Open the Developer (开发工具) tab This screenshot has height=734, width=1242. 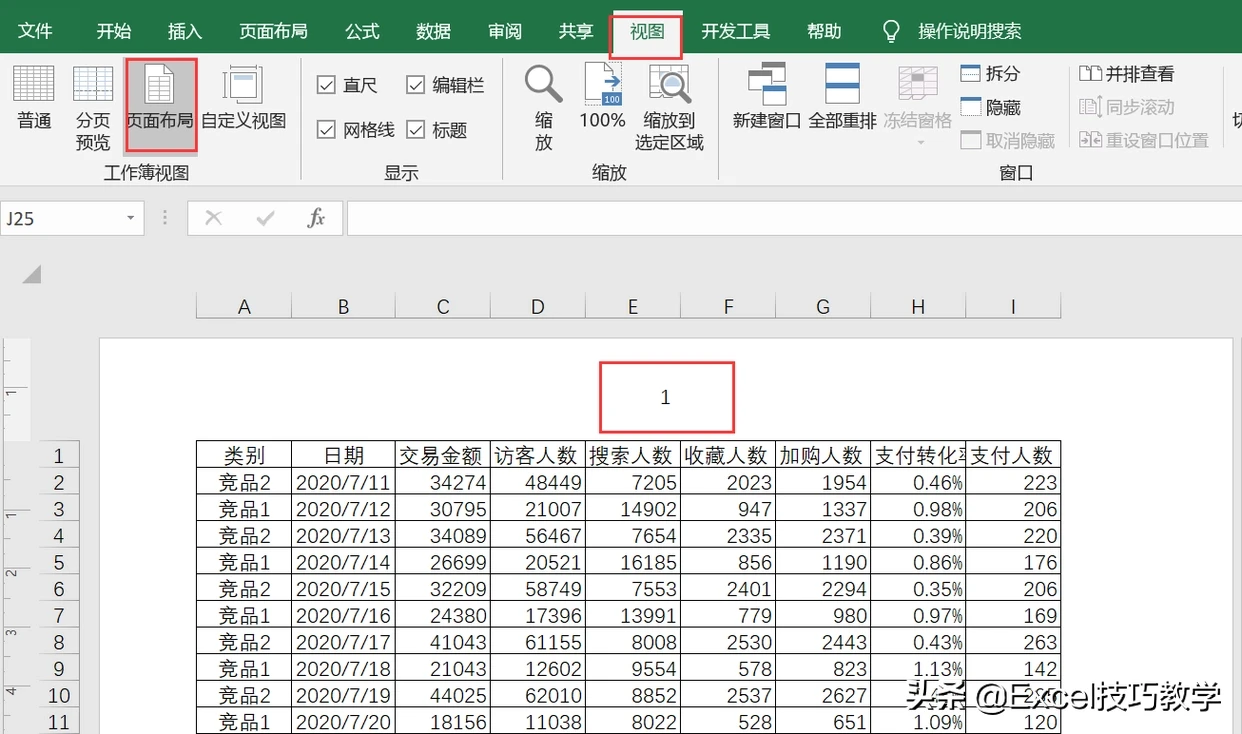pyautogui.click(x=736, y=31)
